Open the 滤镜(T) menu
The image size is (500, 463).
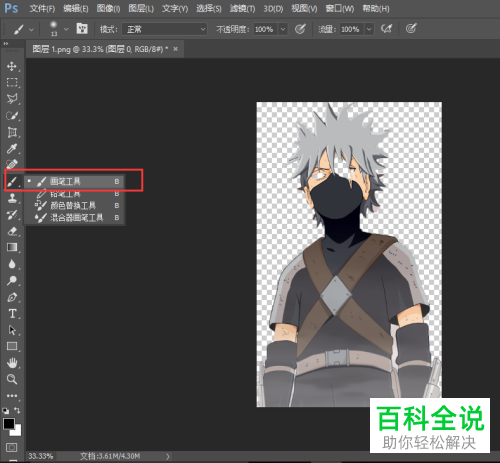[x=242, y=9]
